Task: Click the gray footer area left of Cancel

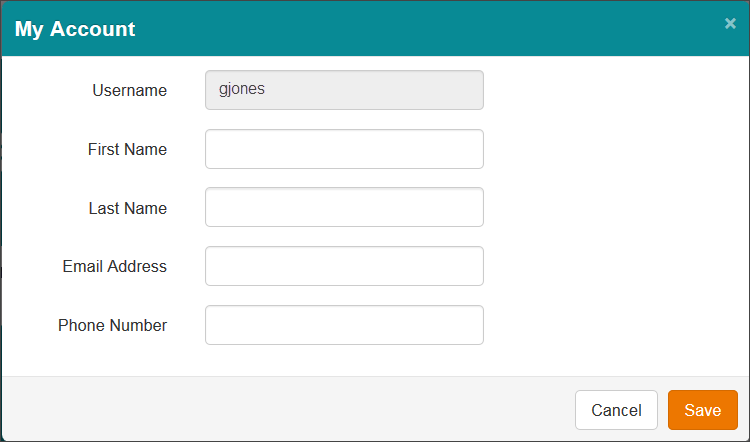Action: tap(287, 409)
